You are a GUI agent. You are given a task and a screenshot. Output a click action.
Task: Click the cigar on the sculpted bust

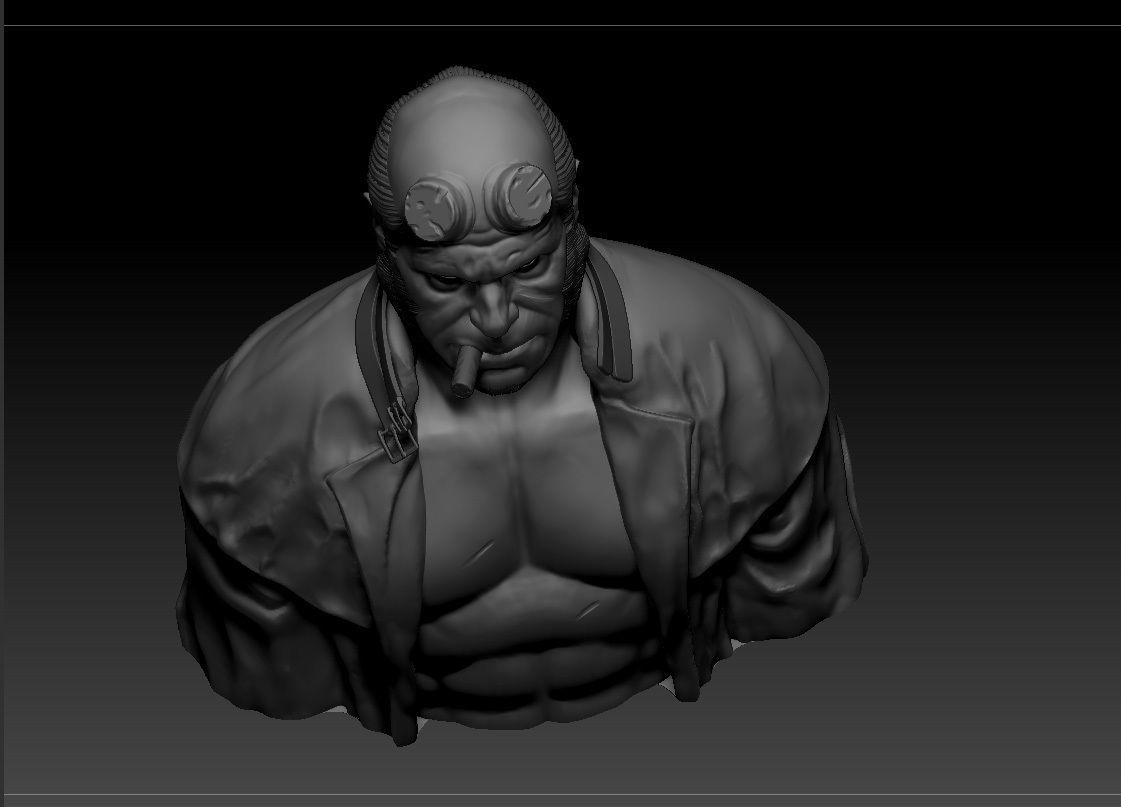(x=467, y=371)
